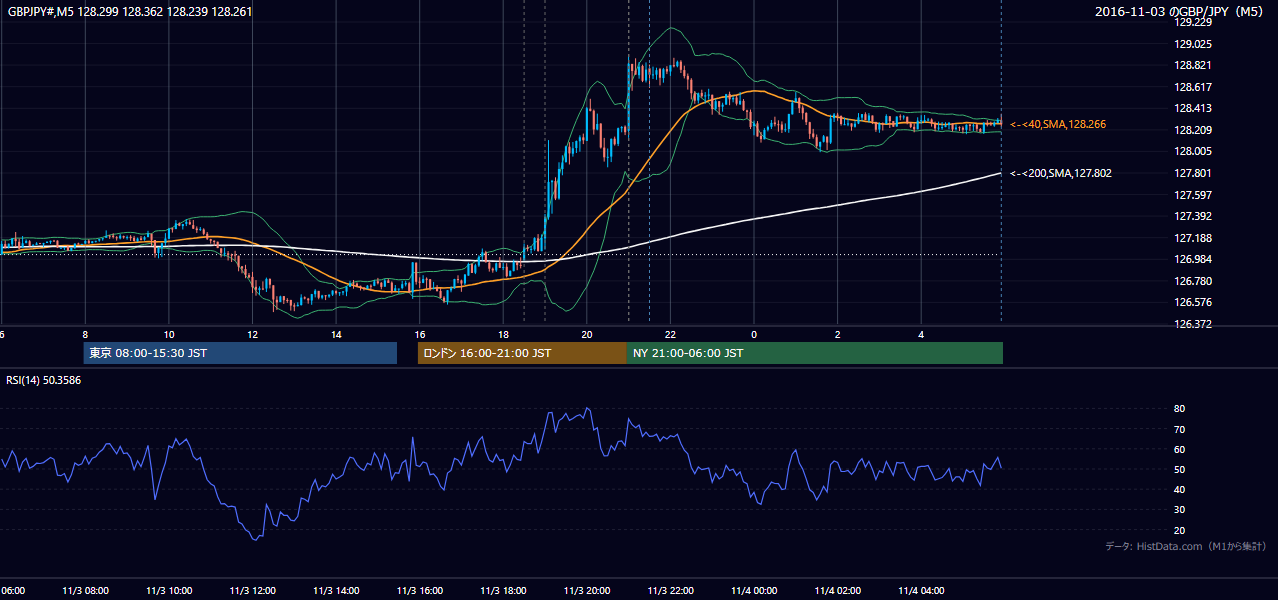The image size is (1278, 600).
Task: Open the HistData.com data source credit
Action: pos(1186,546)
